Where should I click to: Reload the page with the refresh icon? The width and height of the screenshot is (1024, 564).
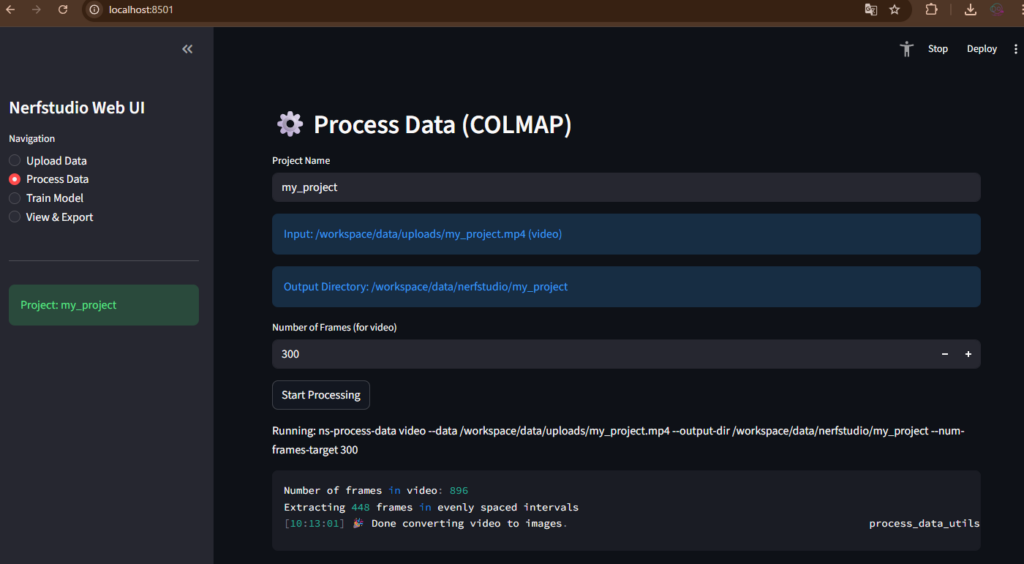[63, 10]
